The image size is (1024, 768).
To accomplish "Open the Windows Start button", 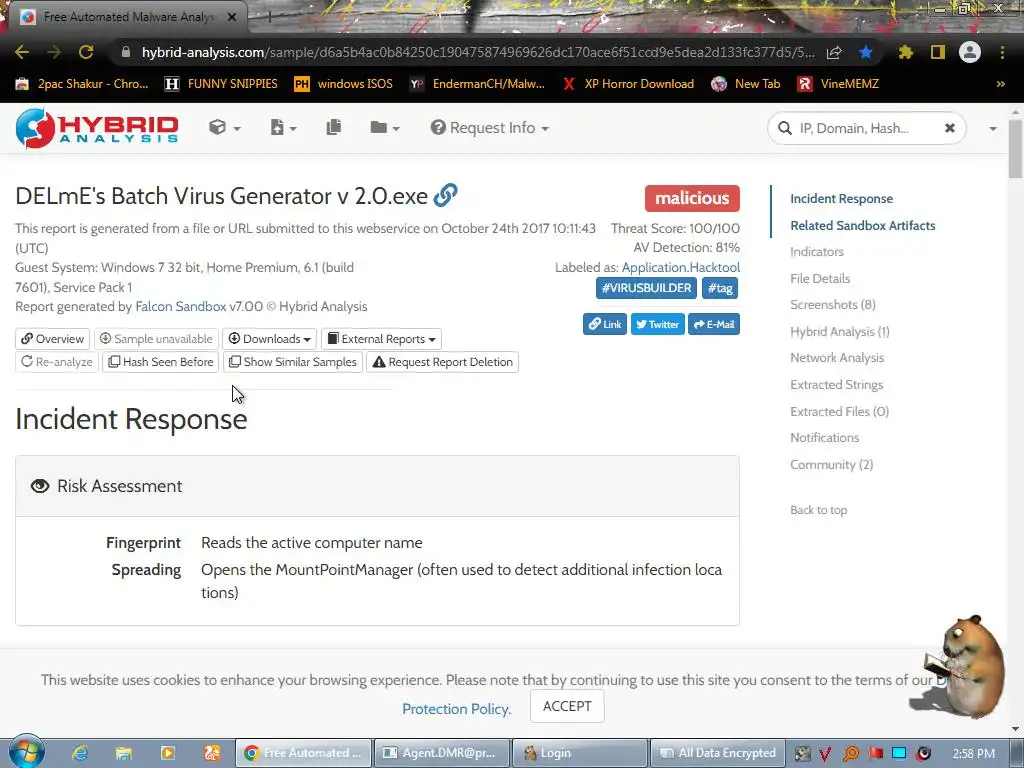I will pyautogui.click(x=26, y=751).
